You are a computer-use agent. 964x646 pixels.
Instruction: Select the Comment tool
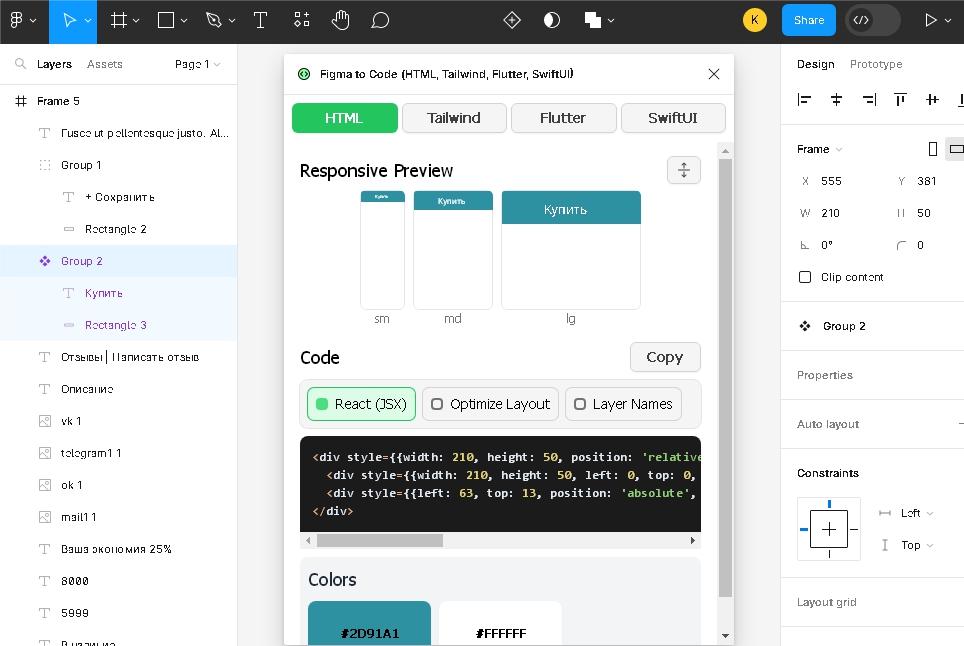(x=380, y=20)
